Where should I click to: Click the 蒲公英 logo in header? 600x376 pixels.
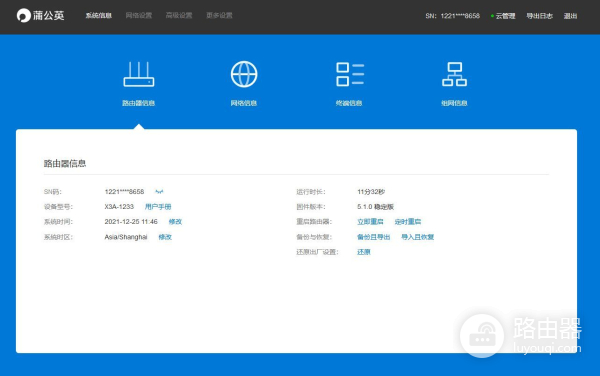click(x=40, y=15)
